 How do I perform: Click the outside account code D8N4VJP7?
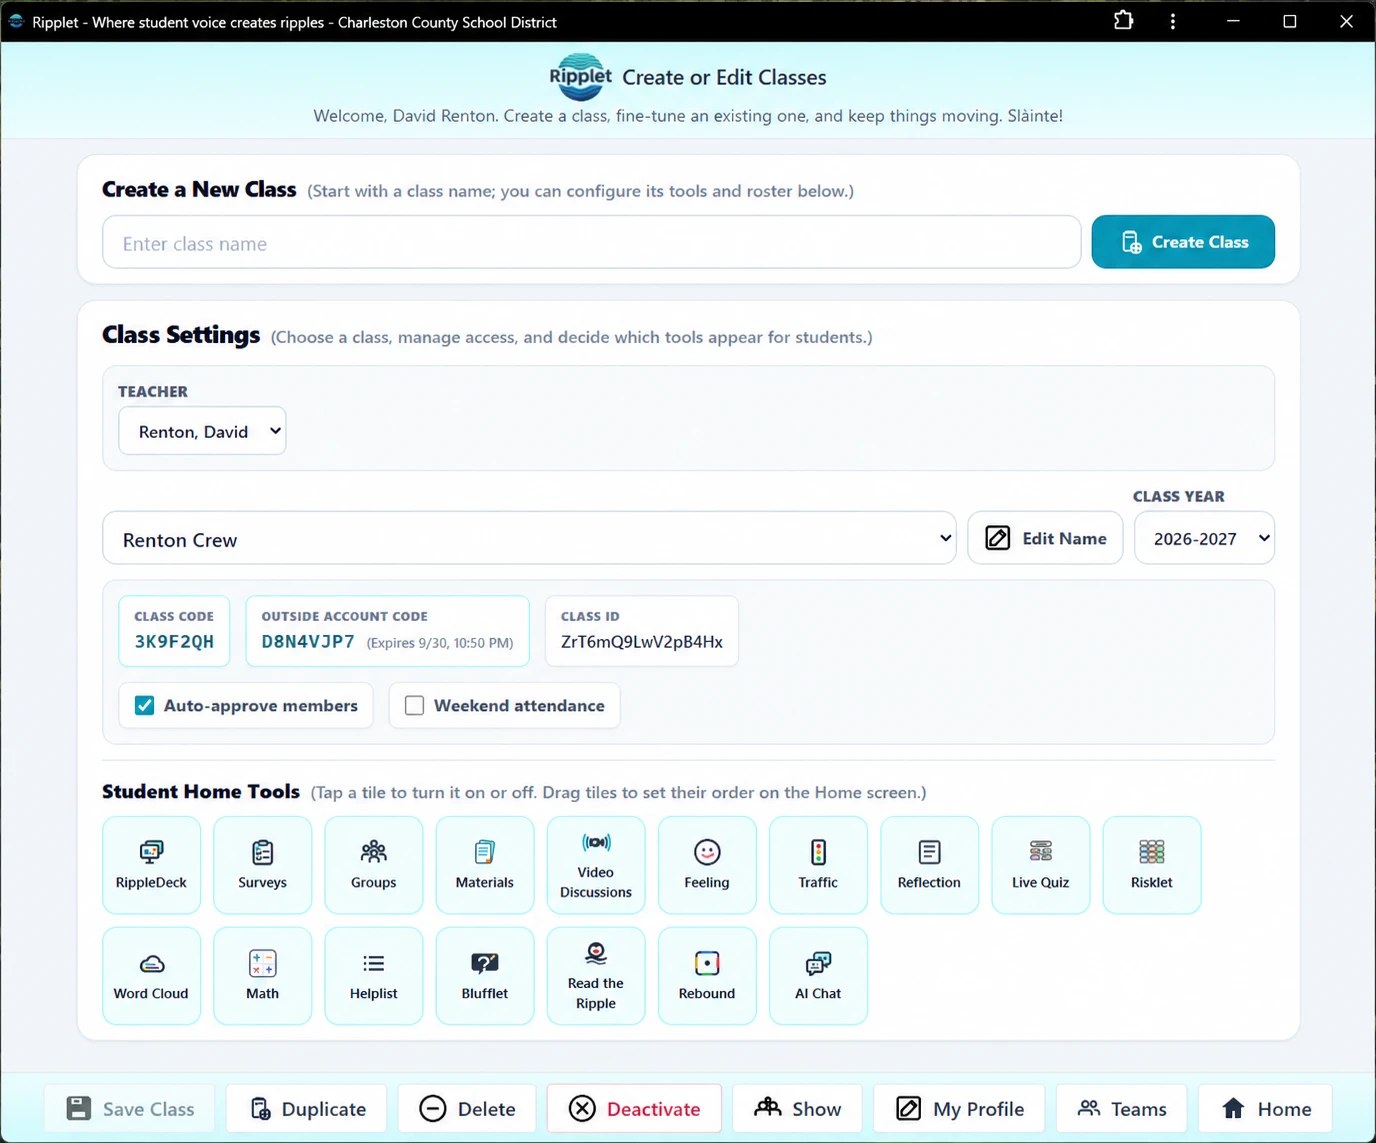(308, 642)
